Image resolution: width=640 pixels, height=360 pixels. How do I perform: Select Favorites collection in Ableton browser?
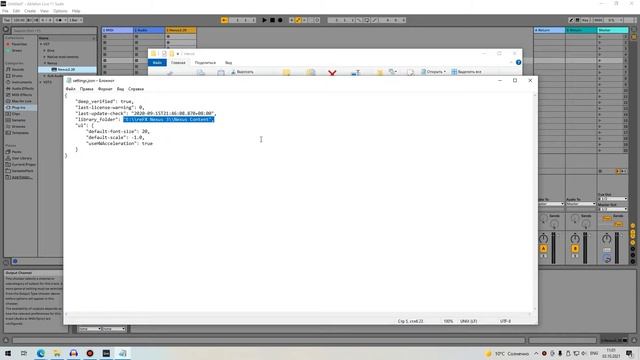pyautogui.click(x=19, y=44)
